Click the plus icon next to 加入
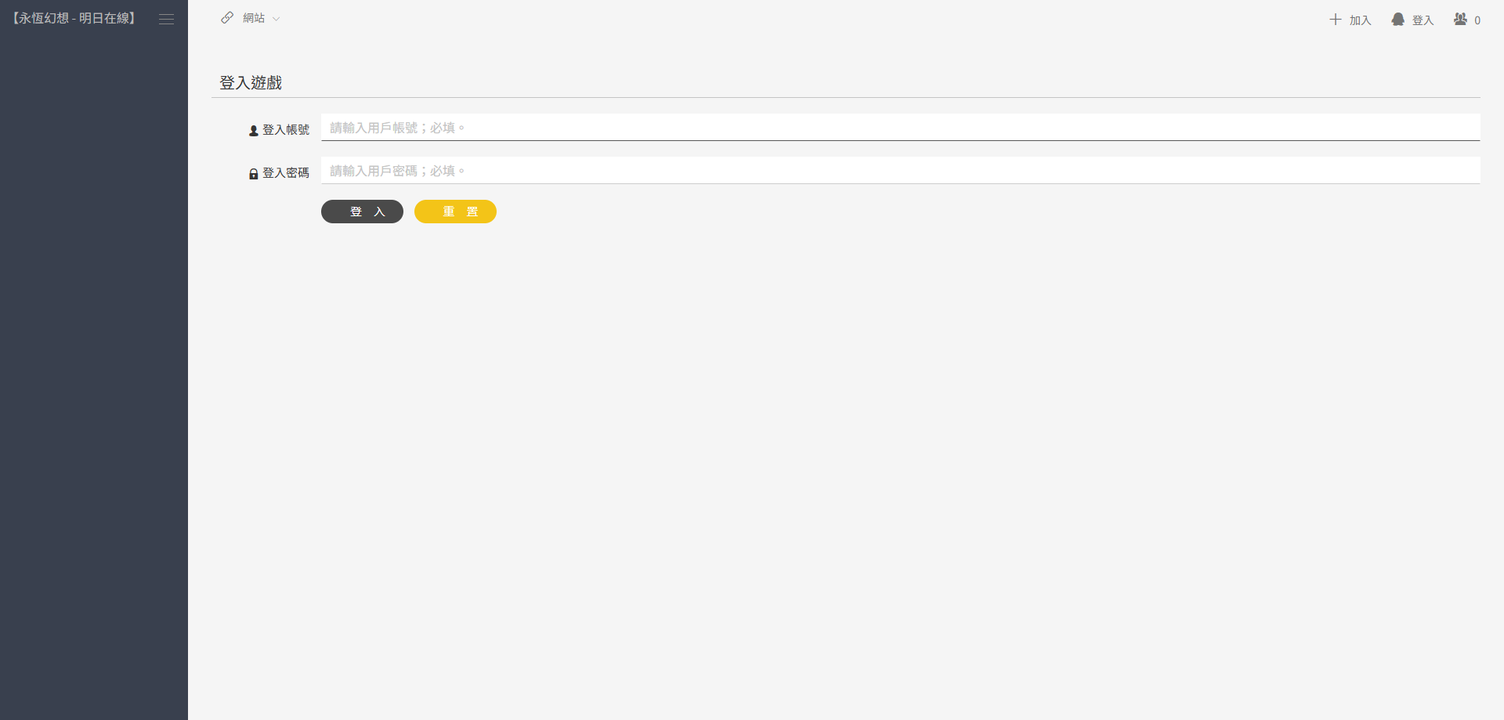 [x=1335, y=19]
